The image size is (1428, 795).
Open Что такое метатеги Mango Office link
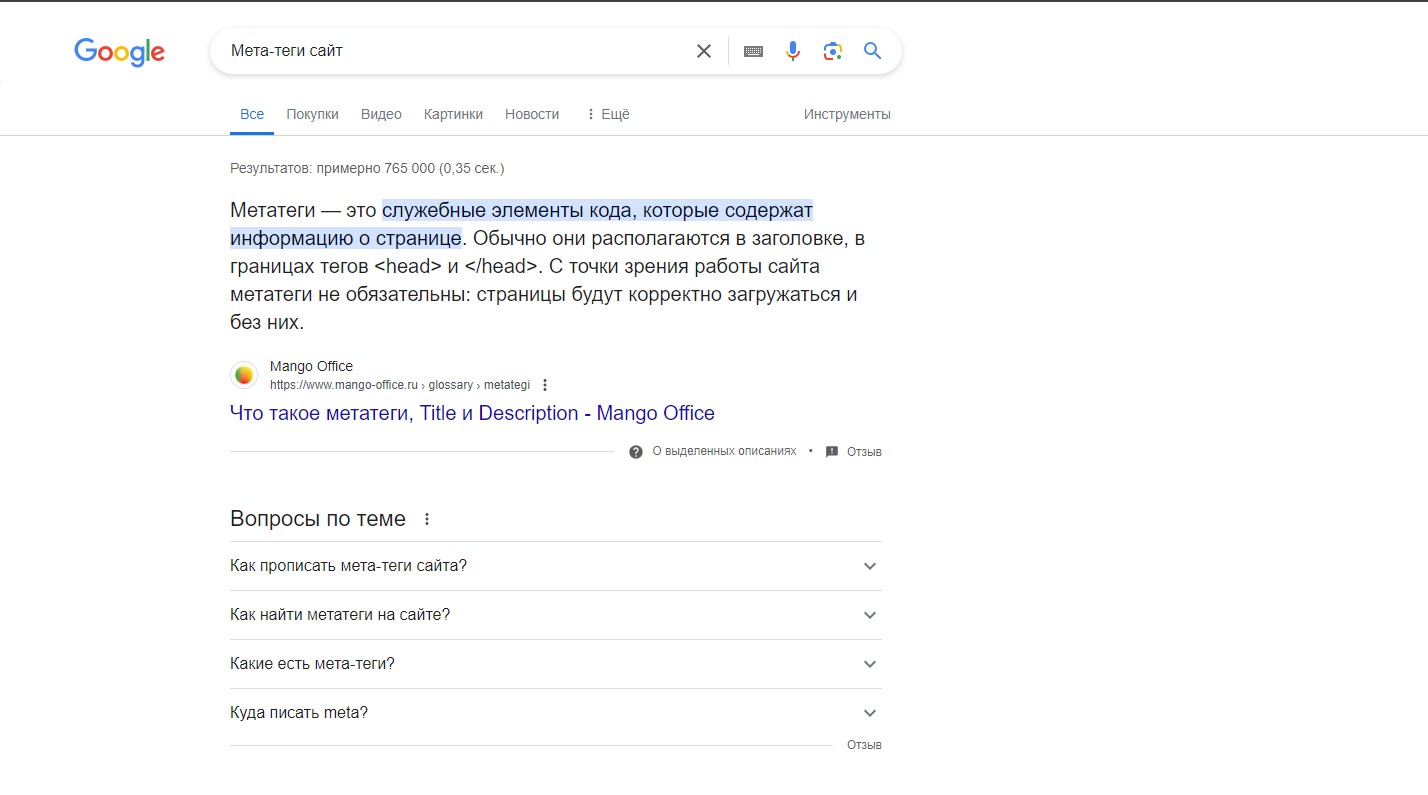[472, 413]
